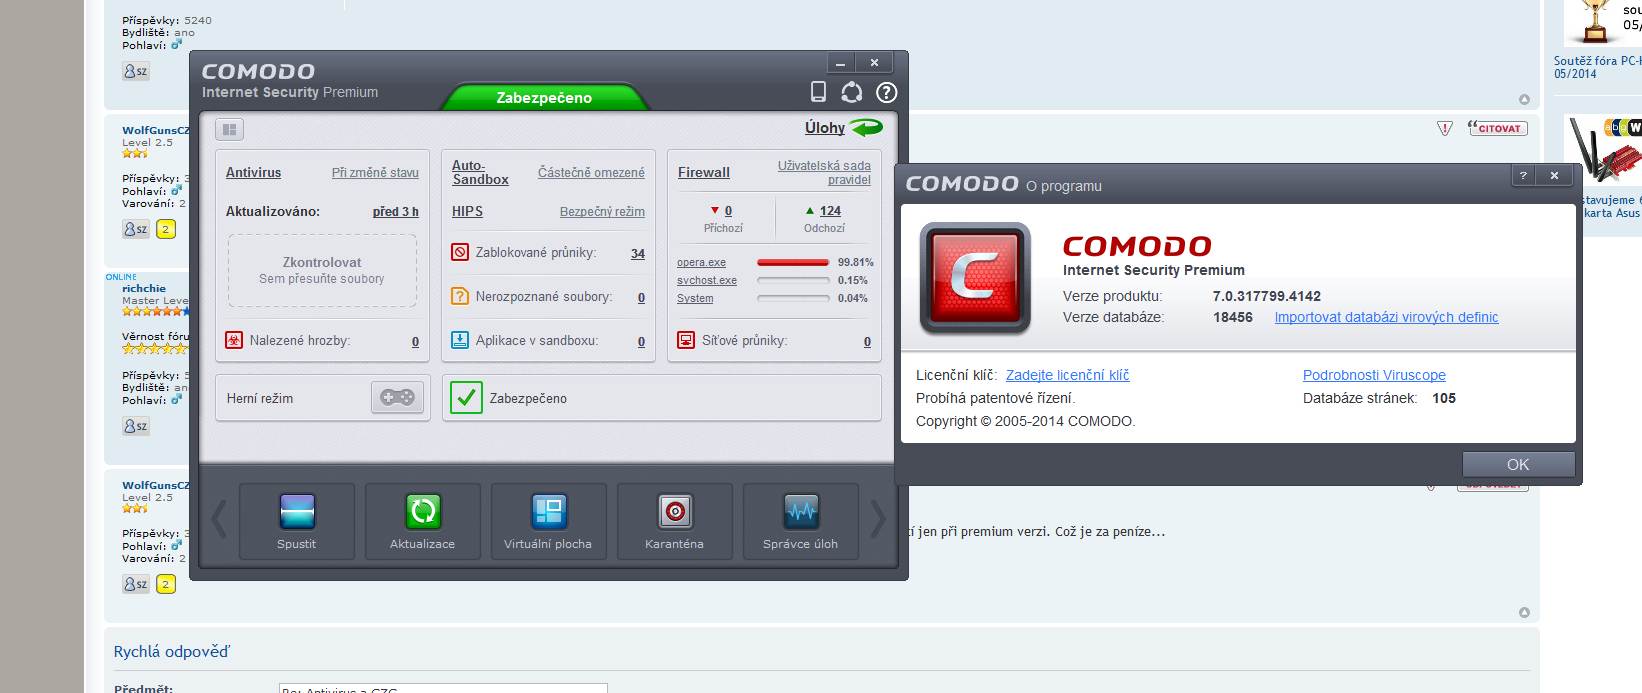Click incoming connections count 0
Image resolution: width=1642 pixels, height=693 pixels.
(x=728, y=211)
